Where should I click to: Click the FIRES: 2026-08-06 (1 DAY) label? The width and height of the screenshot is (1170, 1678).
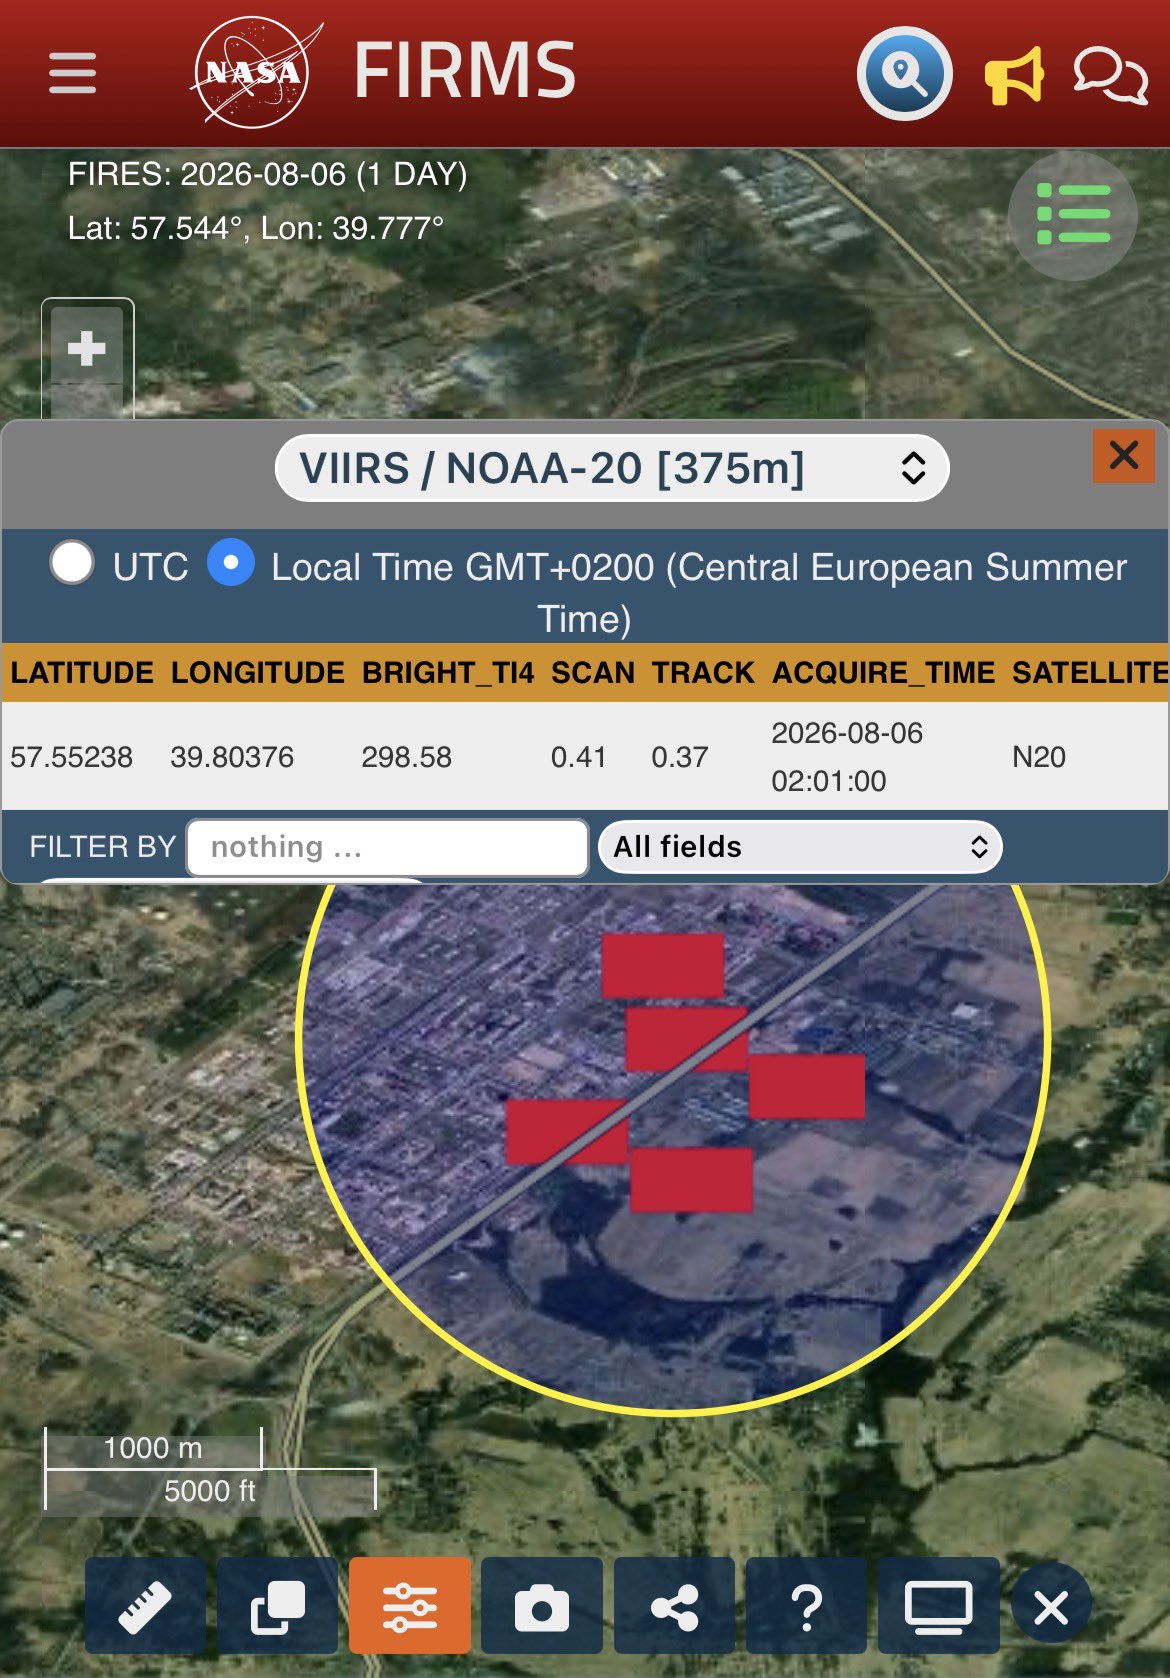(267, 175)
